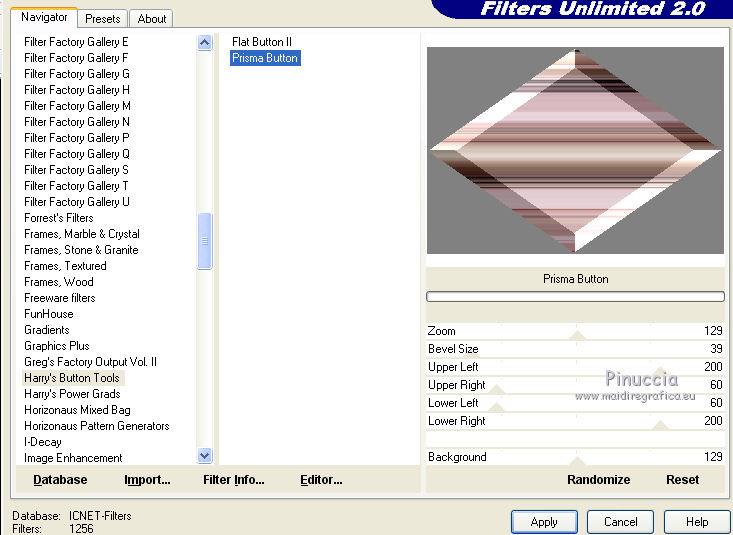
Task: Select Harry's Power Grads category
Action: pos(72,394)
